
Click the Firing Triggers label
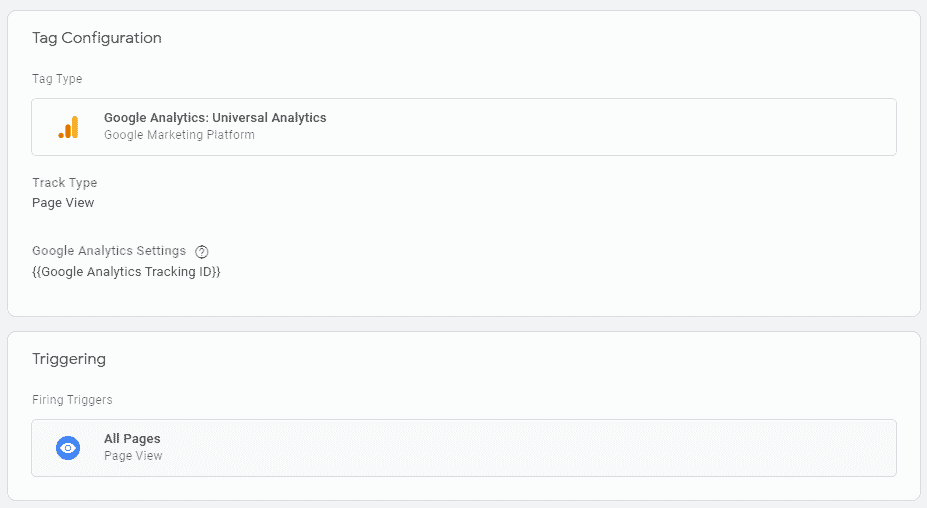point(72,400)
